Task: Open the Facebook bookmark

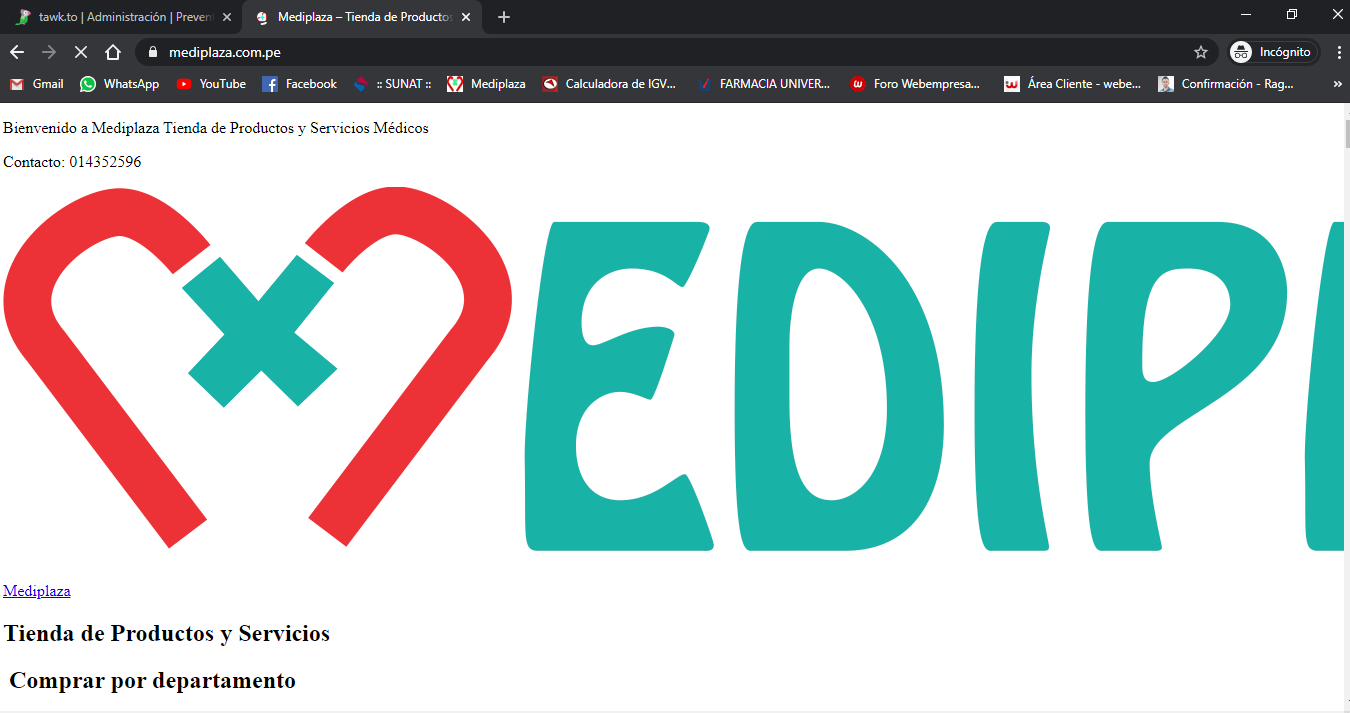Action: pos(299,84)
